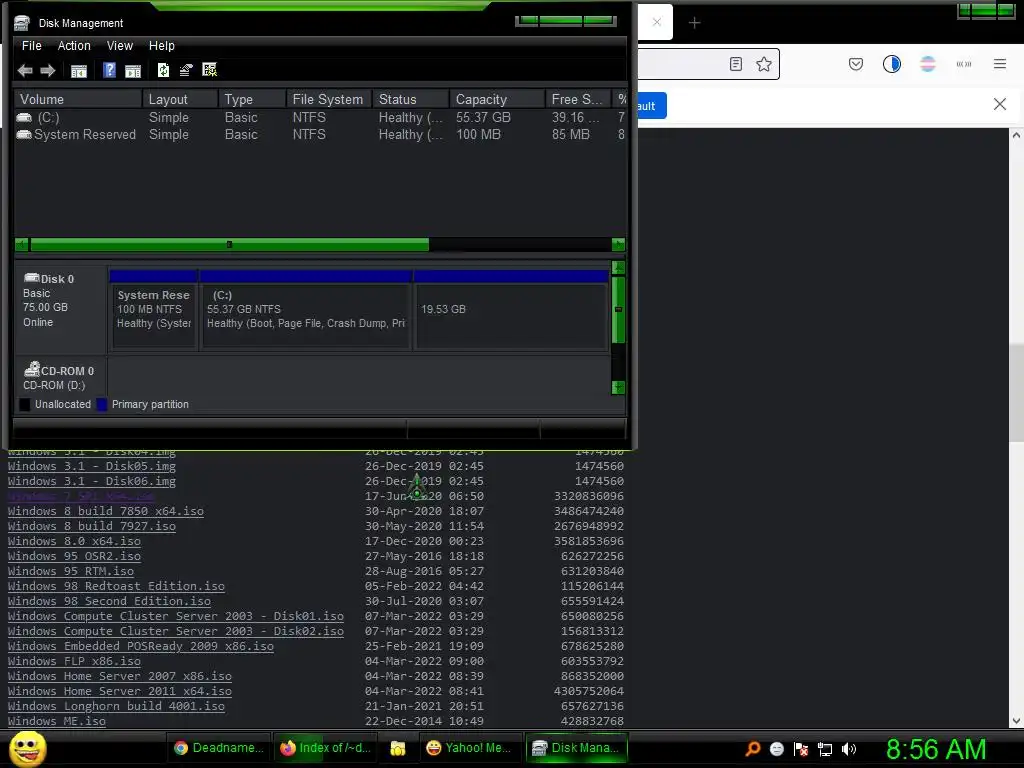Click the disk pane vertical scrollbar thumb
The height and width of the screenshot is (768, 1024).
click(x=618, y=310)
